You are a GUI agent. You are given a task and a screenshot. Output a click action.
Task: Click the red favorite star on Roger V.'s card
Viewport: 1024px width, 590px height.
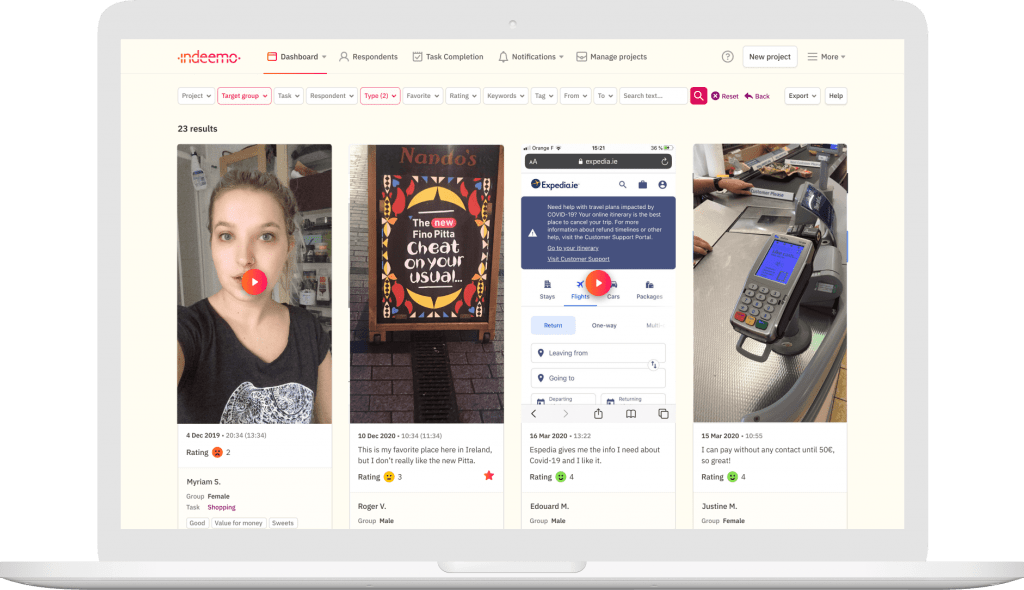[488, 476]
